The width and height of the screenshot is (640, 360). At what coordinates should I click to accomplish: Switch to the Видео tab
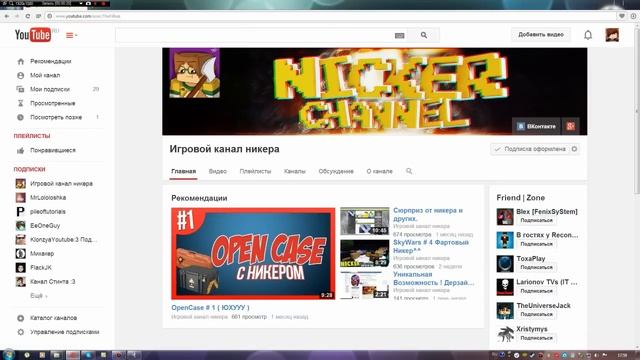coord(218,171)
